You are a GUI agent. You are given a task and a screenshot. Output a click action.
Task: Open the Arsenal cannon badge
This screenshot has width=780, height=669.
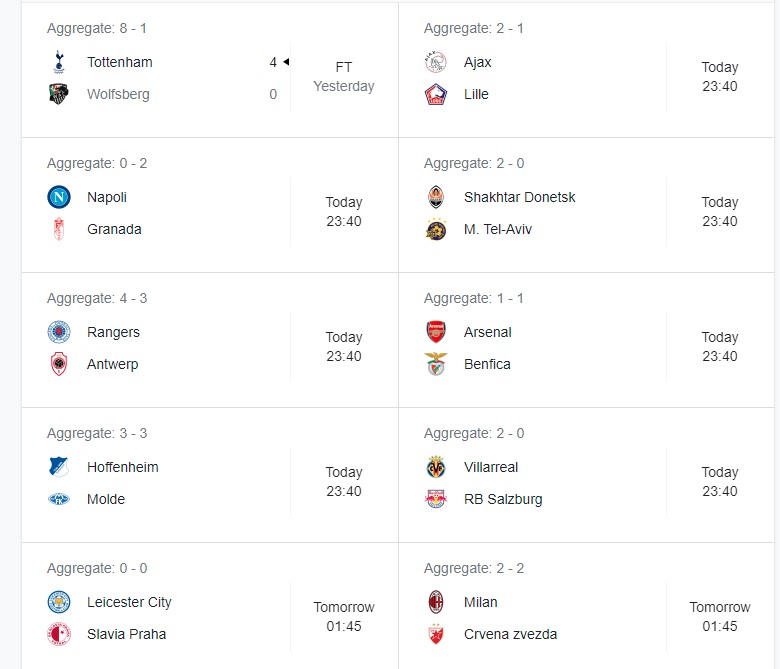tap(436, 332)
